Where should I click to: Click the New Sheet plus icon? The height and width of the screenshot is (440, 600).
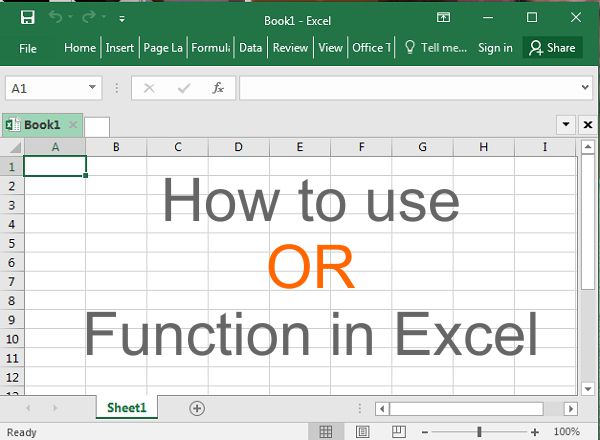click(197, 408)
